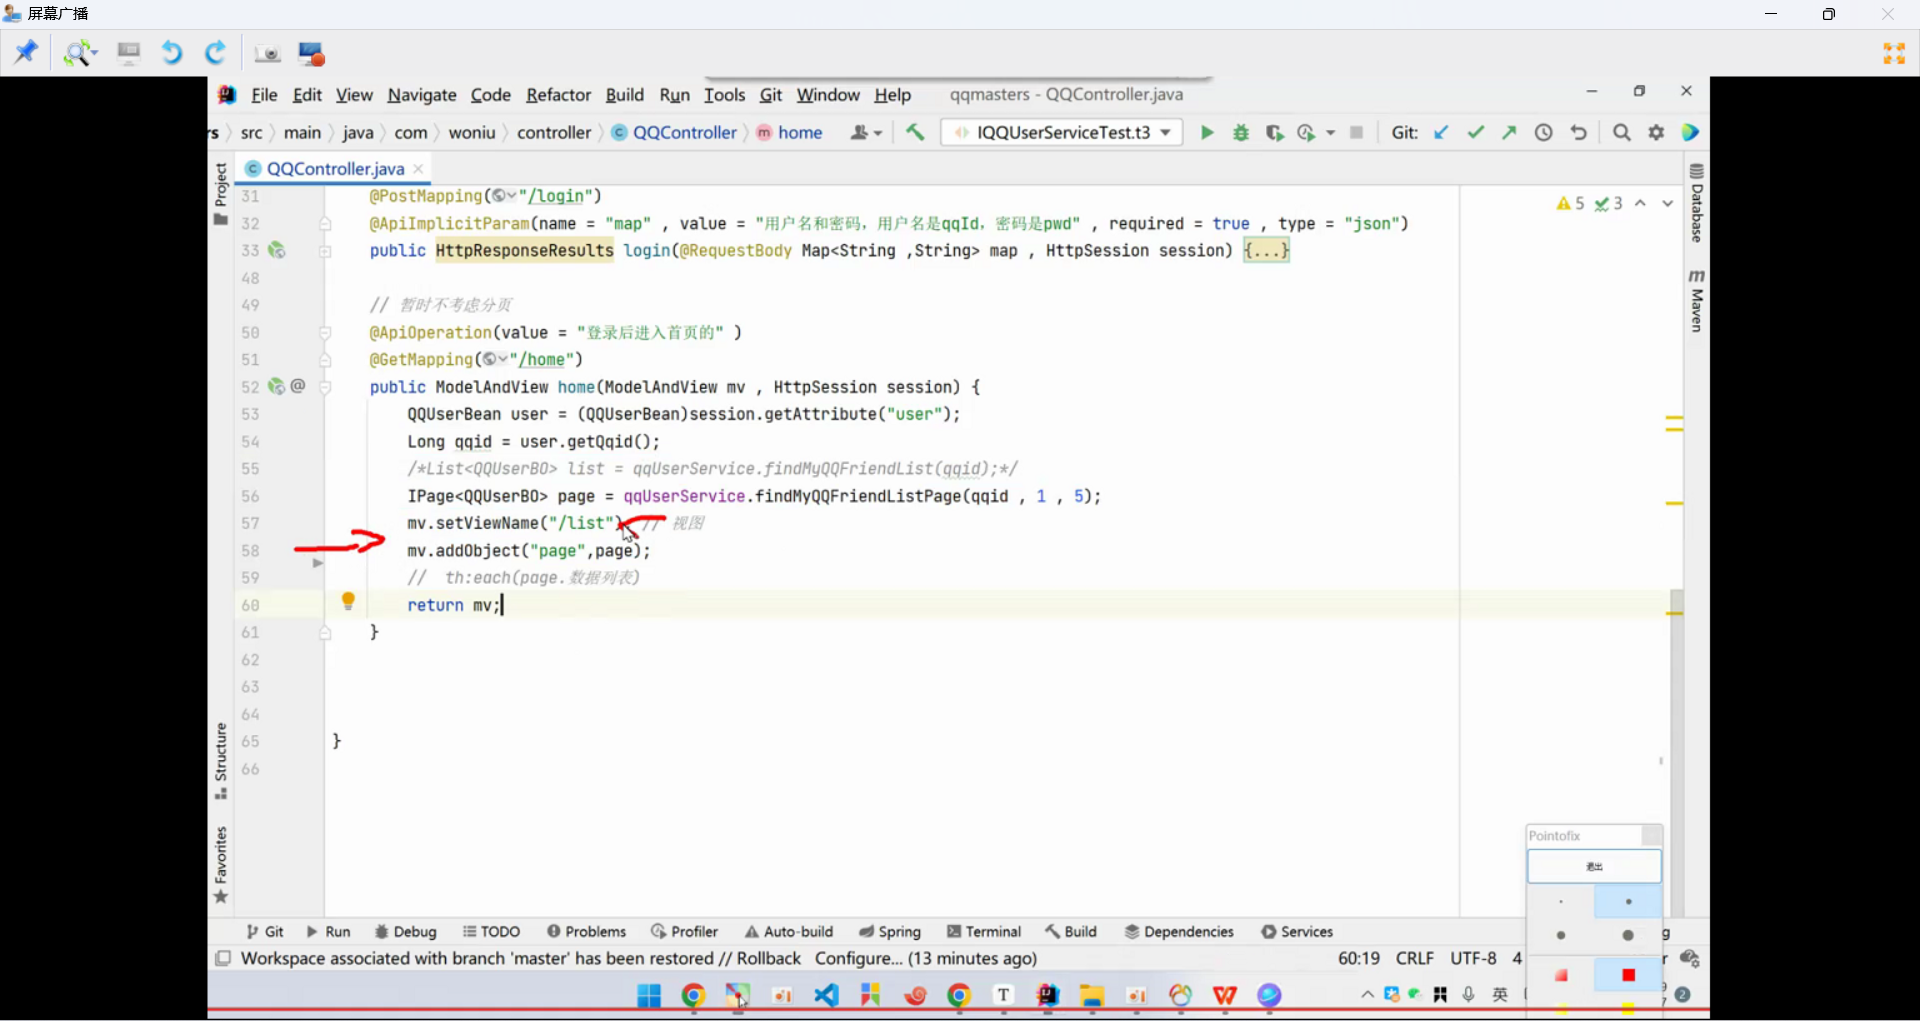Click the Pointofix exit button
Image resolution: width=1920 pixels, height=1021 pixels.
[x=1594, y=866]
